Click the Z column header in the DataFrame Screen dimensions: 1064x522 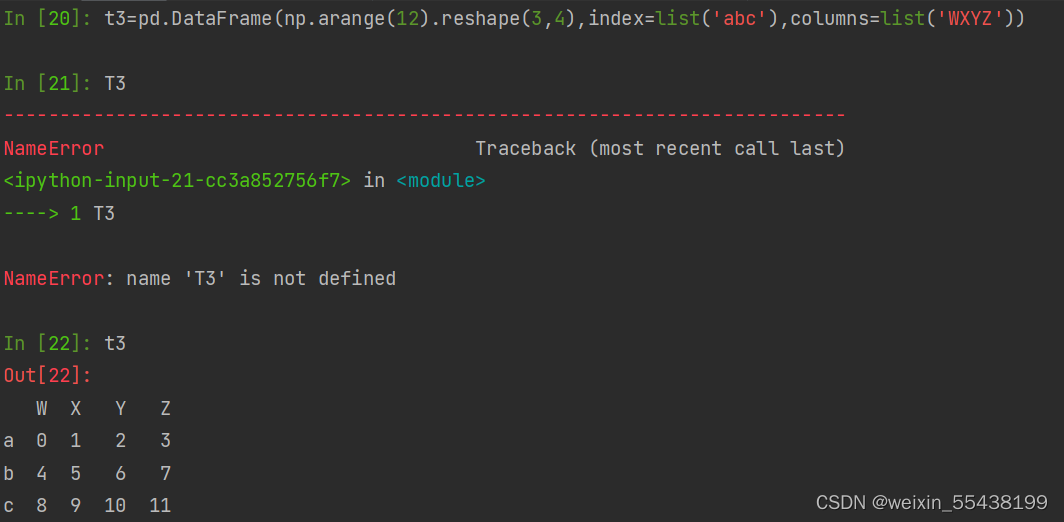point(166,409)
